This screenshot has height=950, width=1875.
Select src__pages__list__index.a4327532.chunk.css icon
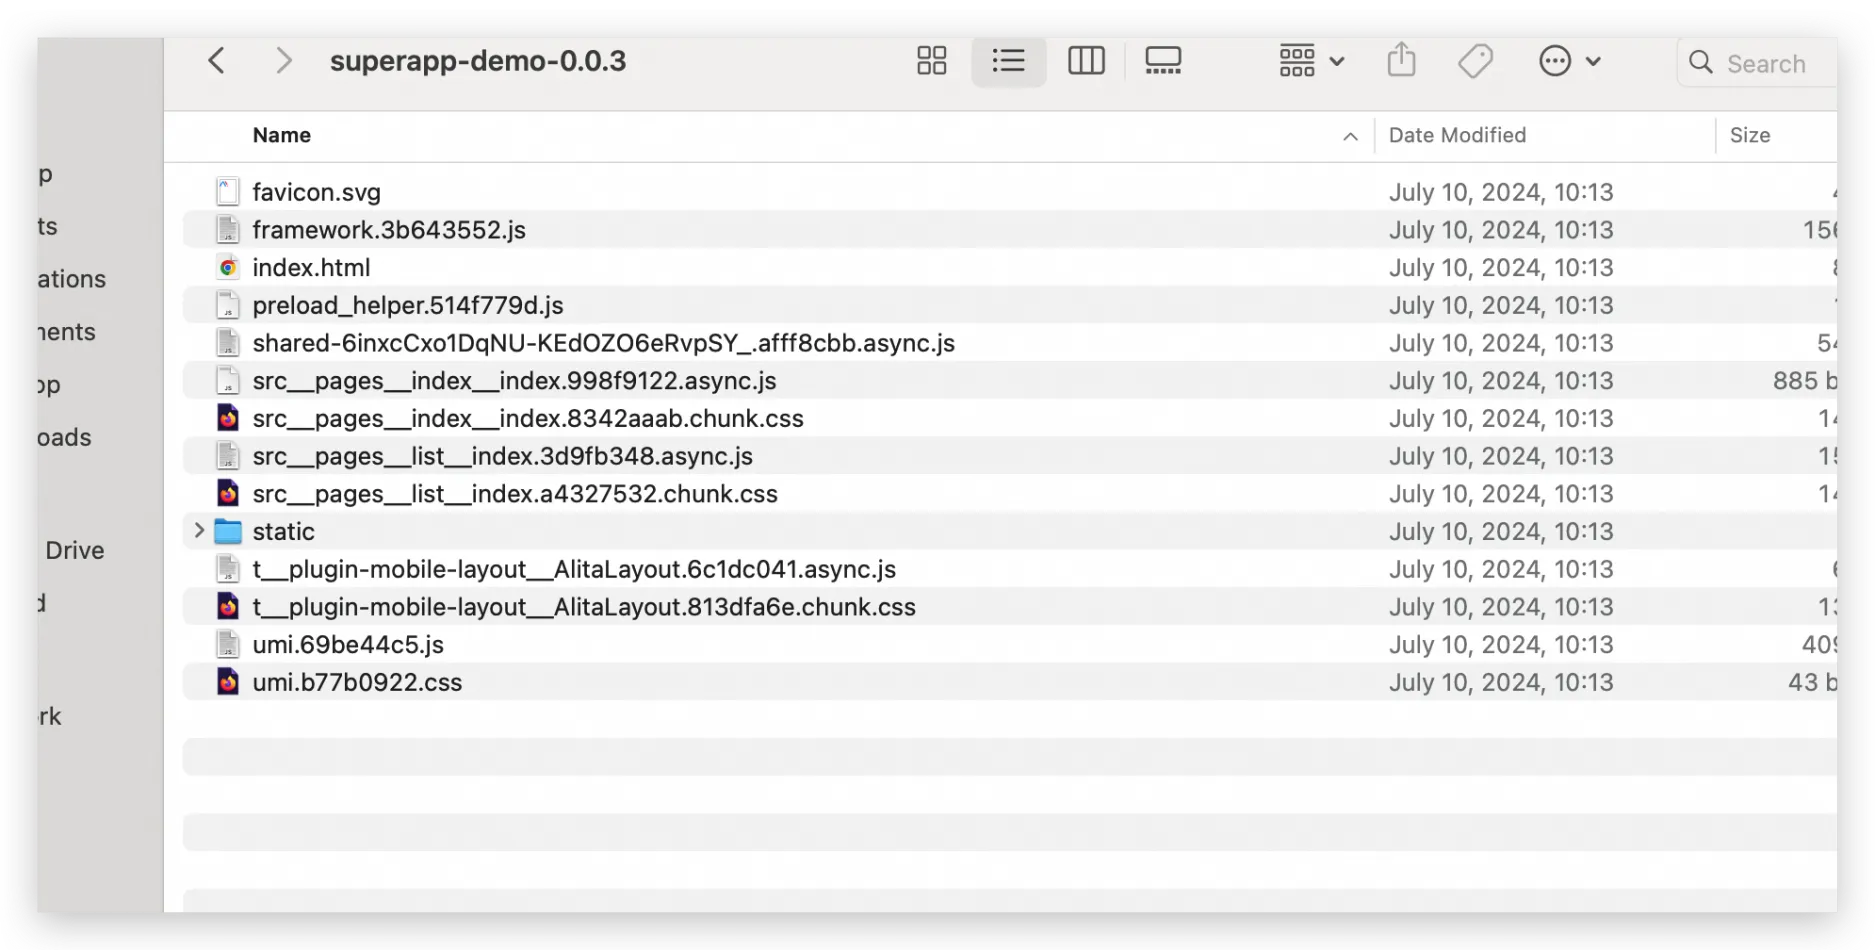228,494
